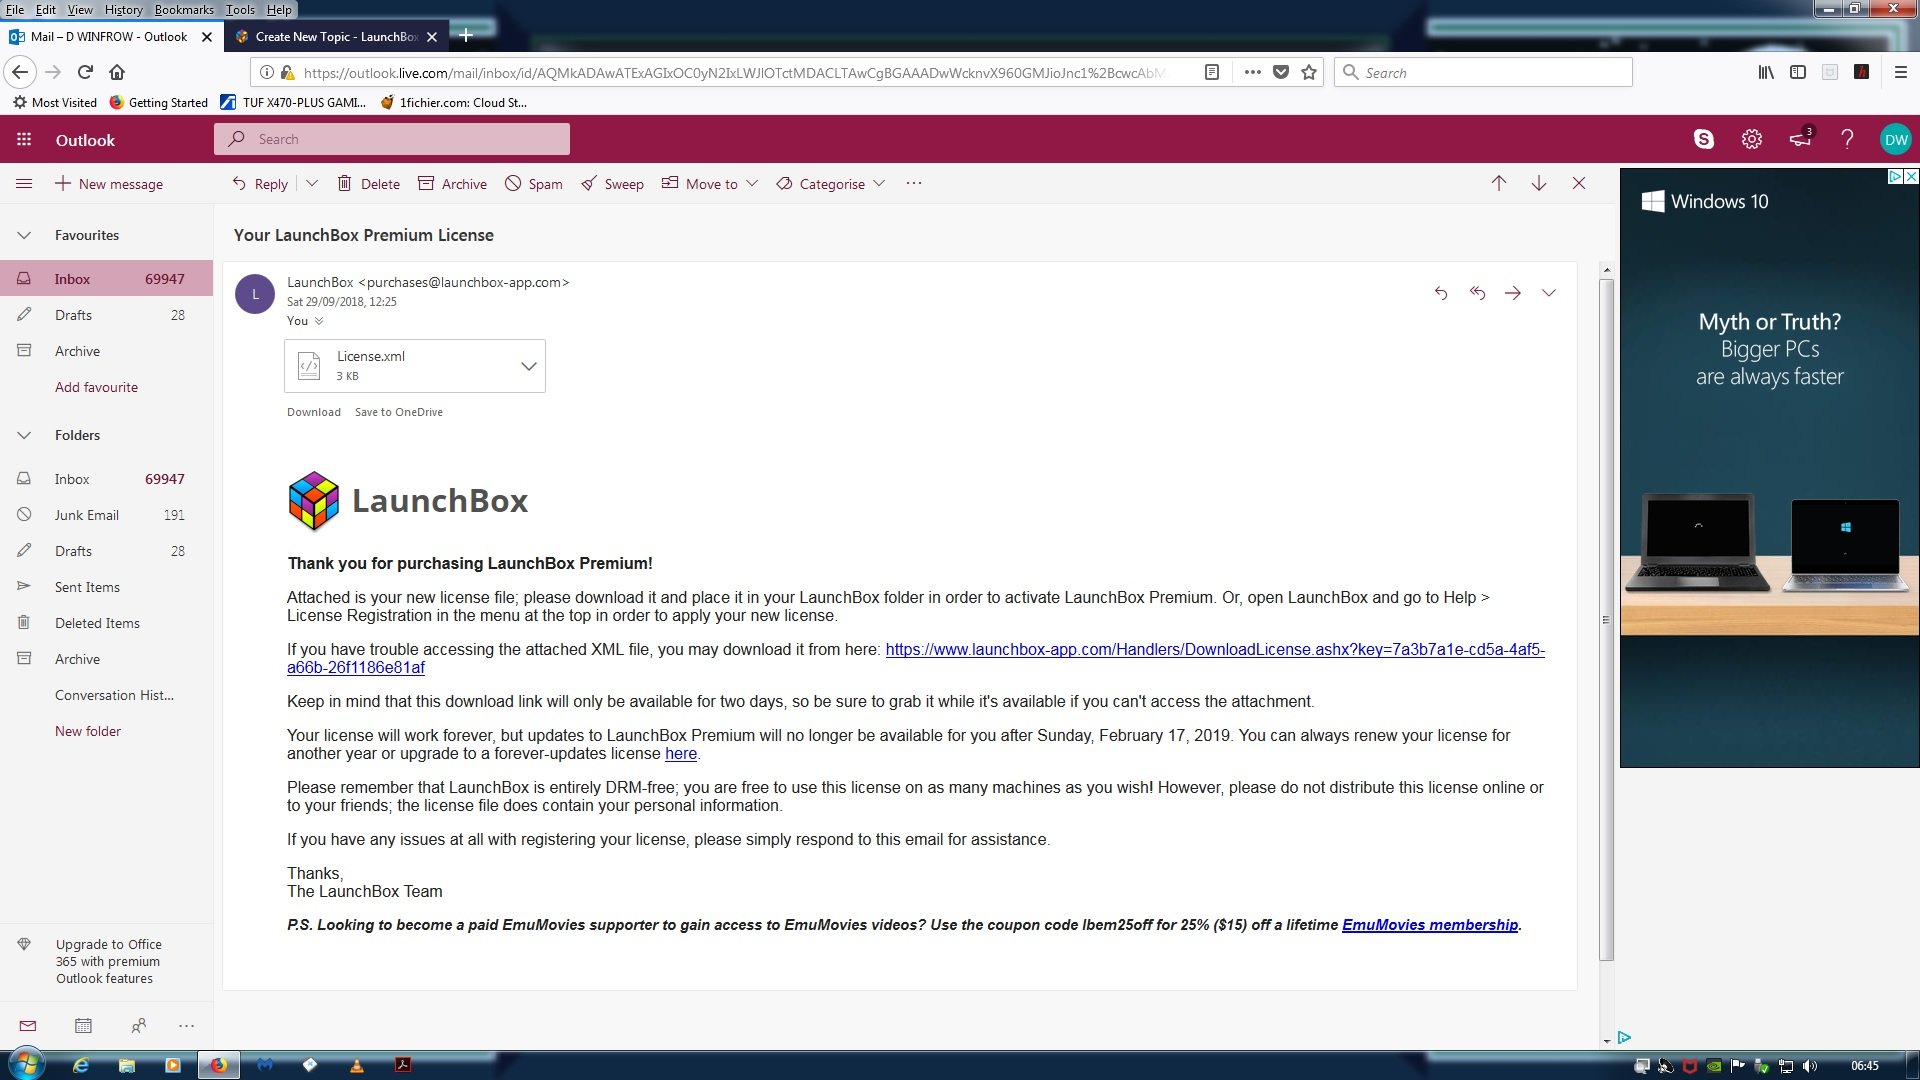Screen dimensions: 1920x1080
Task: Open Firefox Library icon
Action: (x=1767, y=72)
